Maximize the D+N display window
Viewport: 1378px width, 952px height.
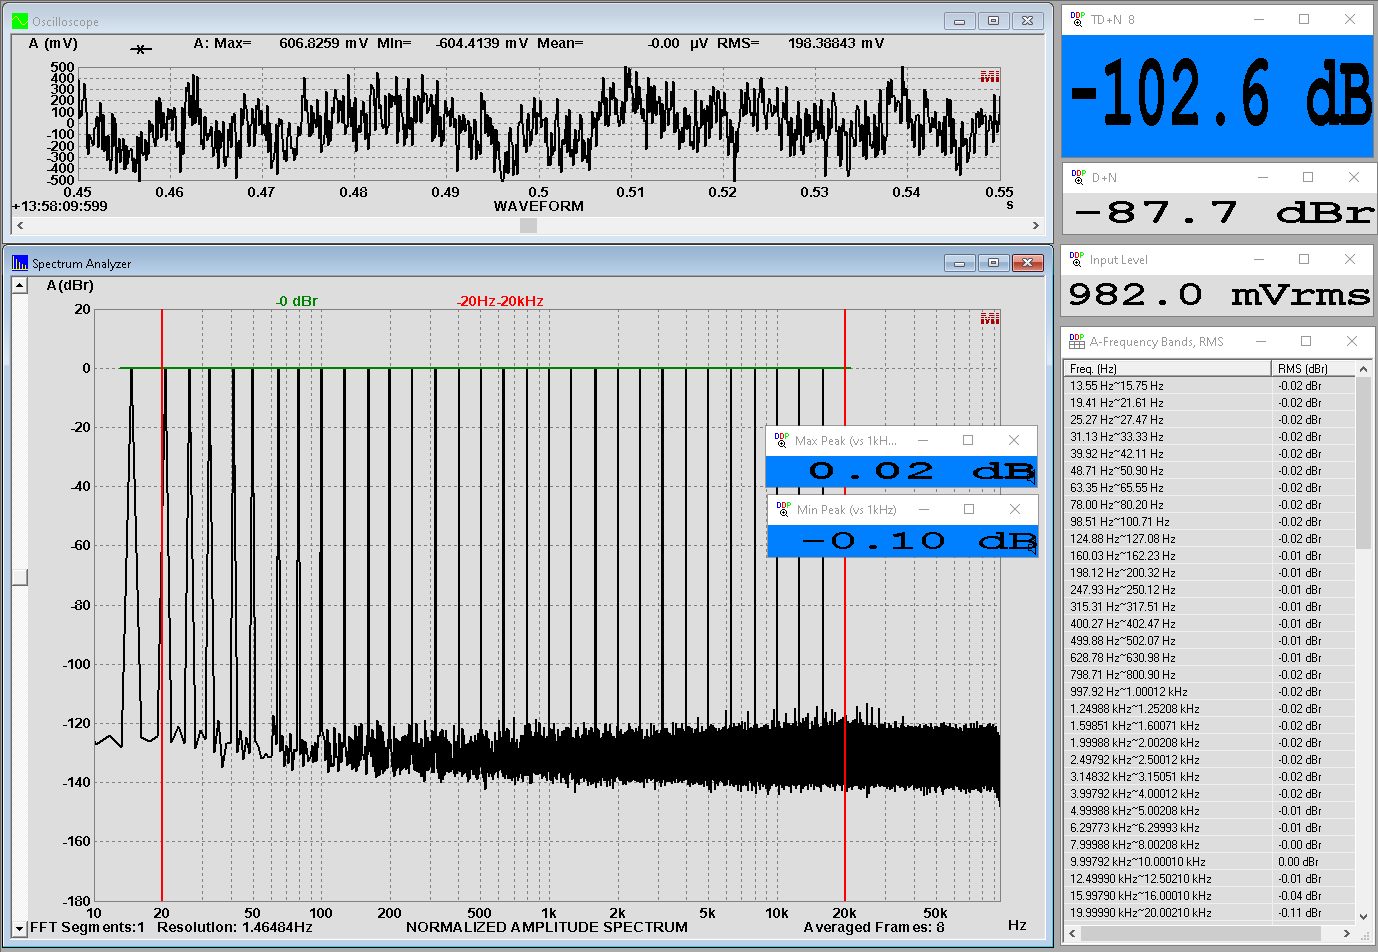1308,177
